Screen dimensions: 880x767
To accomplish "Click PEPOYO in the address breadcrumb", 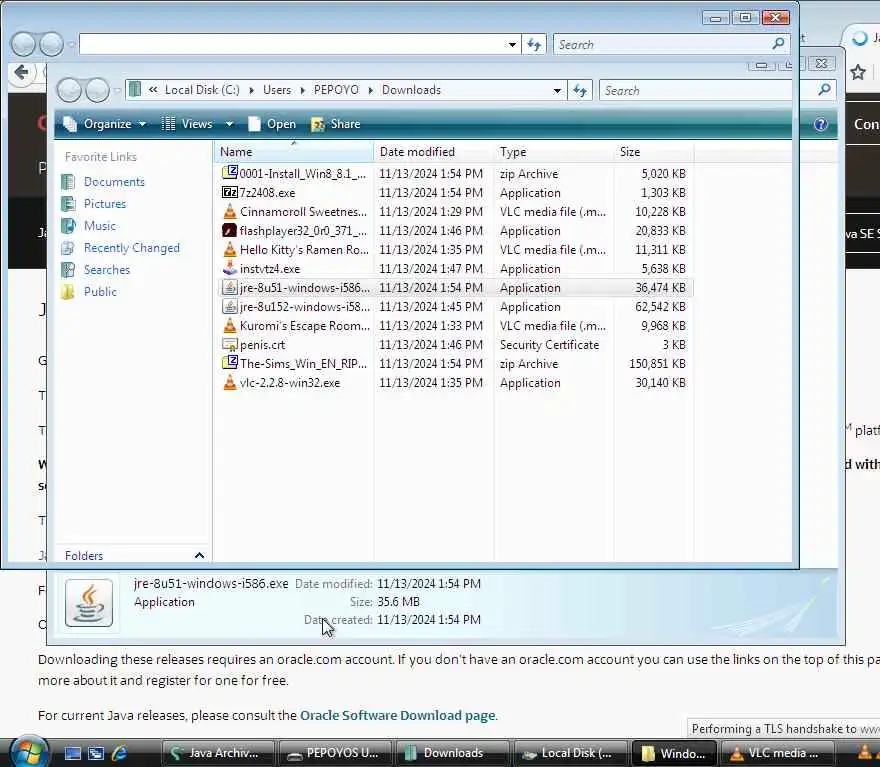I will pos(336,90).
